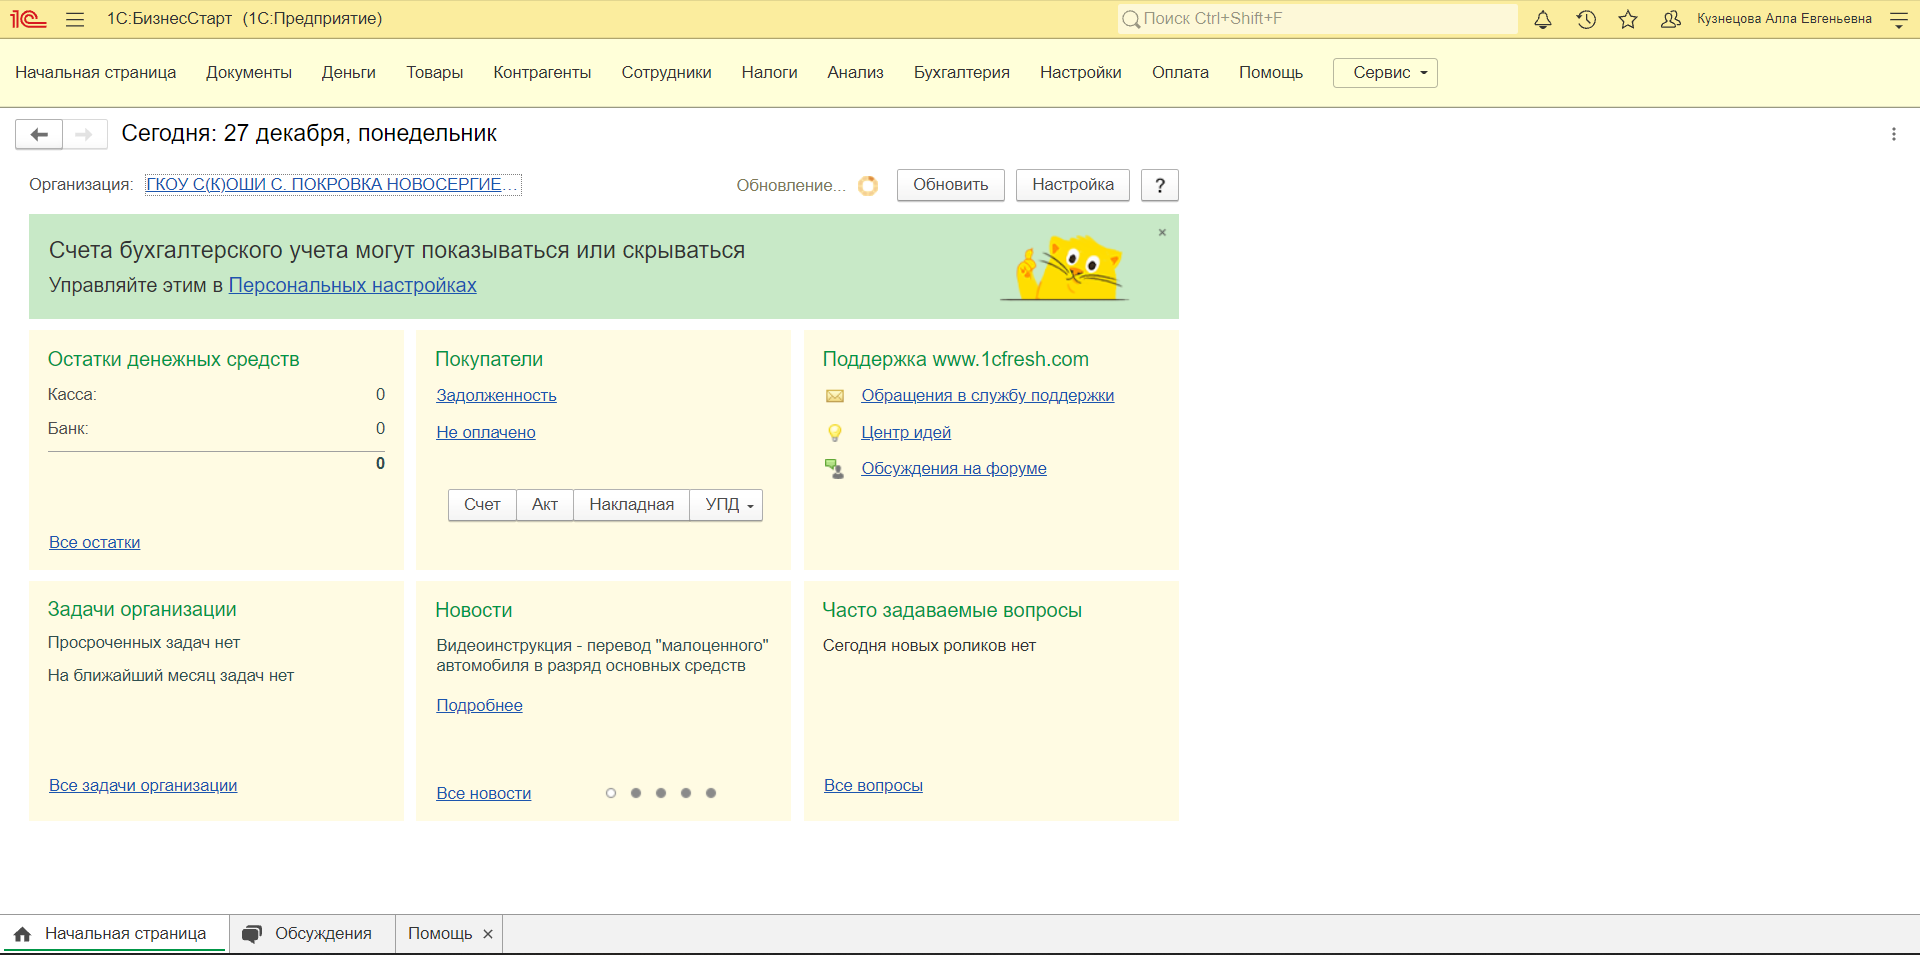Click the envelope icon for support requests

[835, 396]
